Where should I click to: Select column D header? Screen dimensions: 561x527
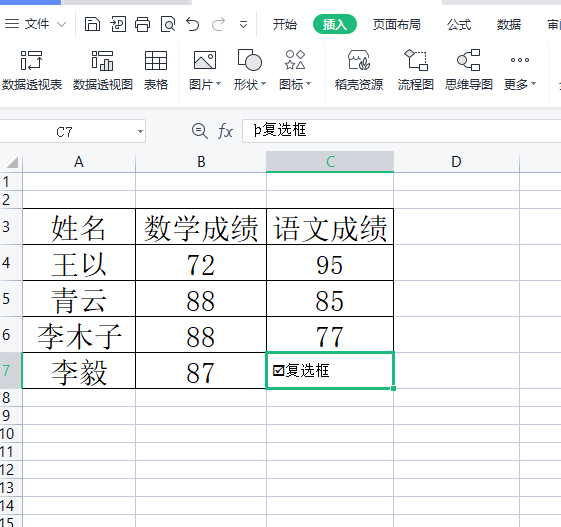point(457,162)
